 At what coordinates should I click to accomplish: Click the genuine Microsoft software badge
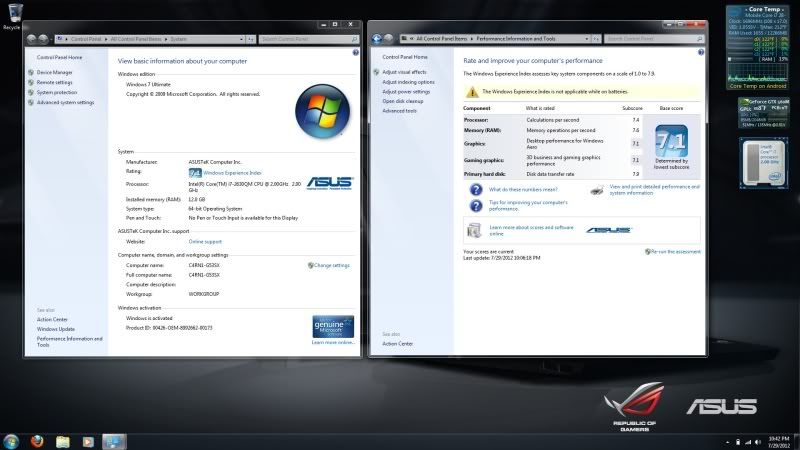(x=333, y=327)
